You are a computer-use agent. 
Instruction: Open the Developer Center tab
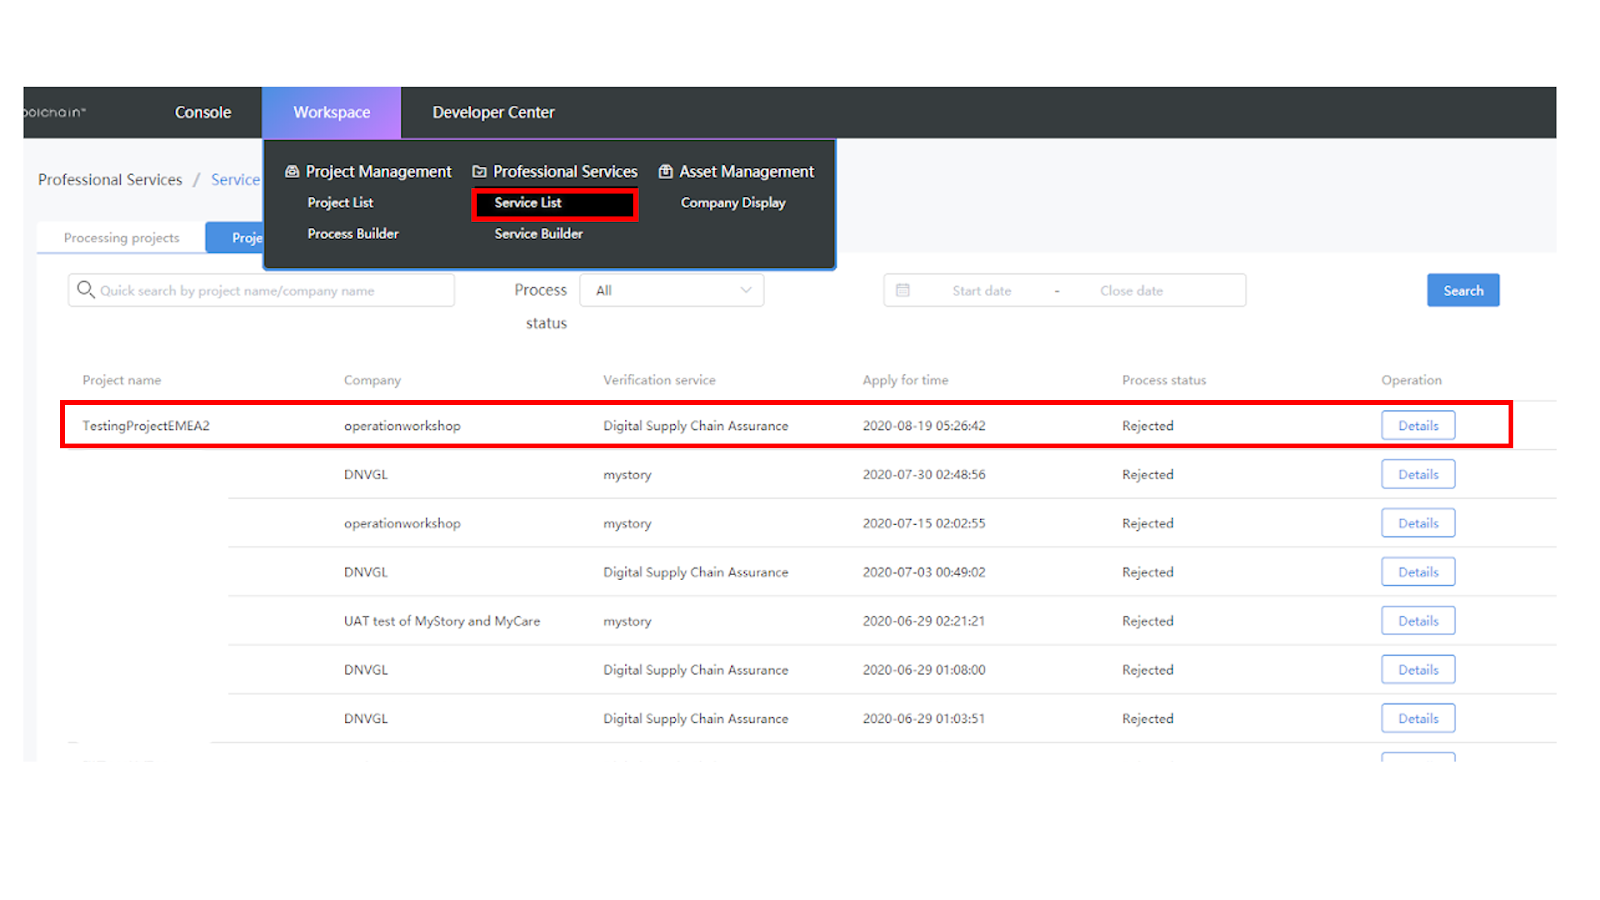click(493, 112)
